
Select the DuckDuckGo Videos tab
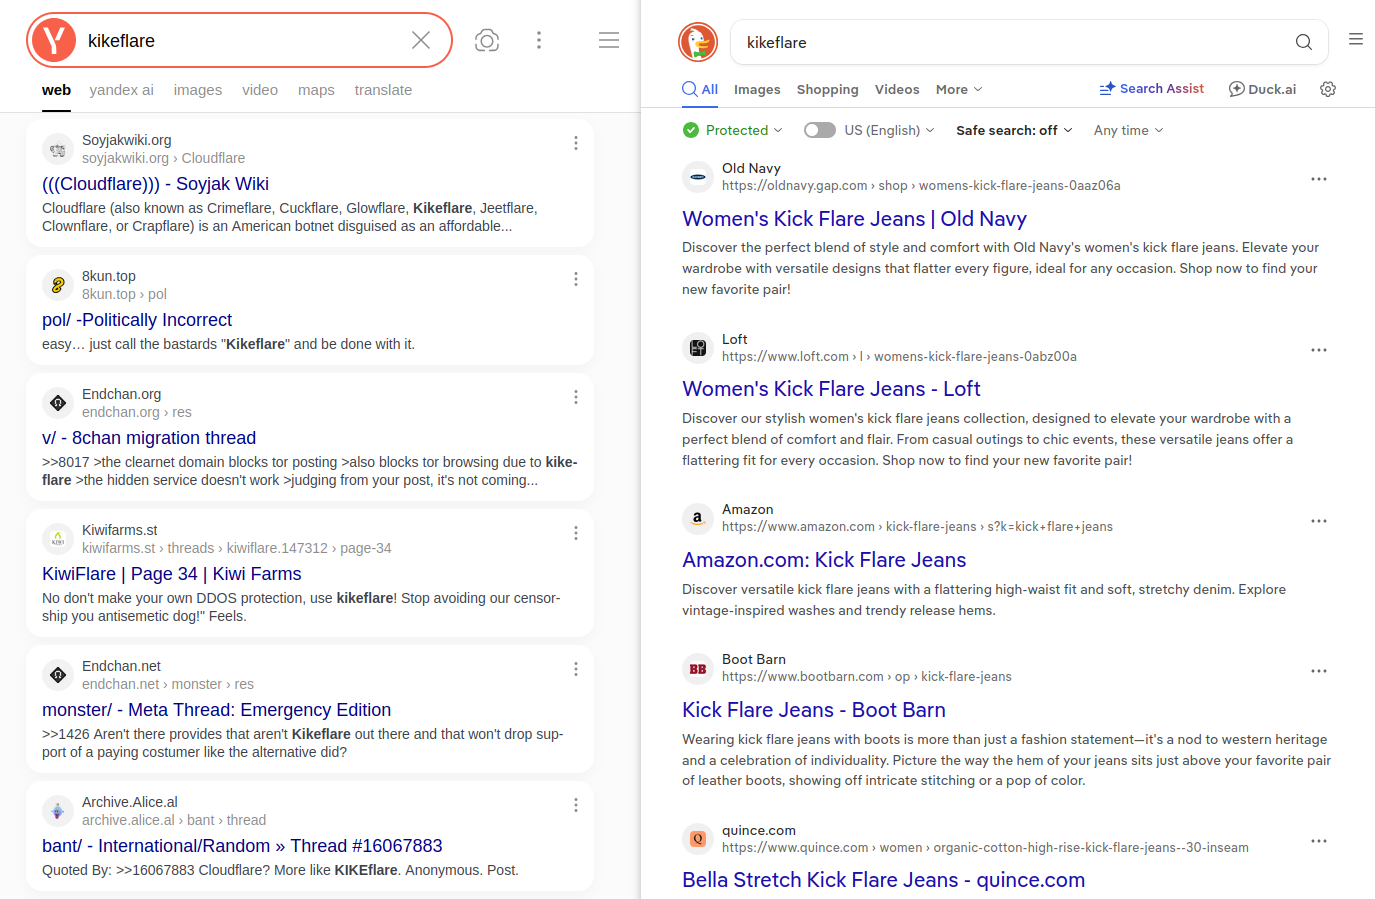897,89
